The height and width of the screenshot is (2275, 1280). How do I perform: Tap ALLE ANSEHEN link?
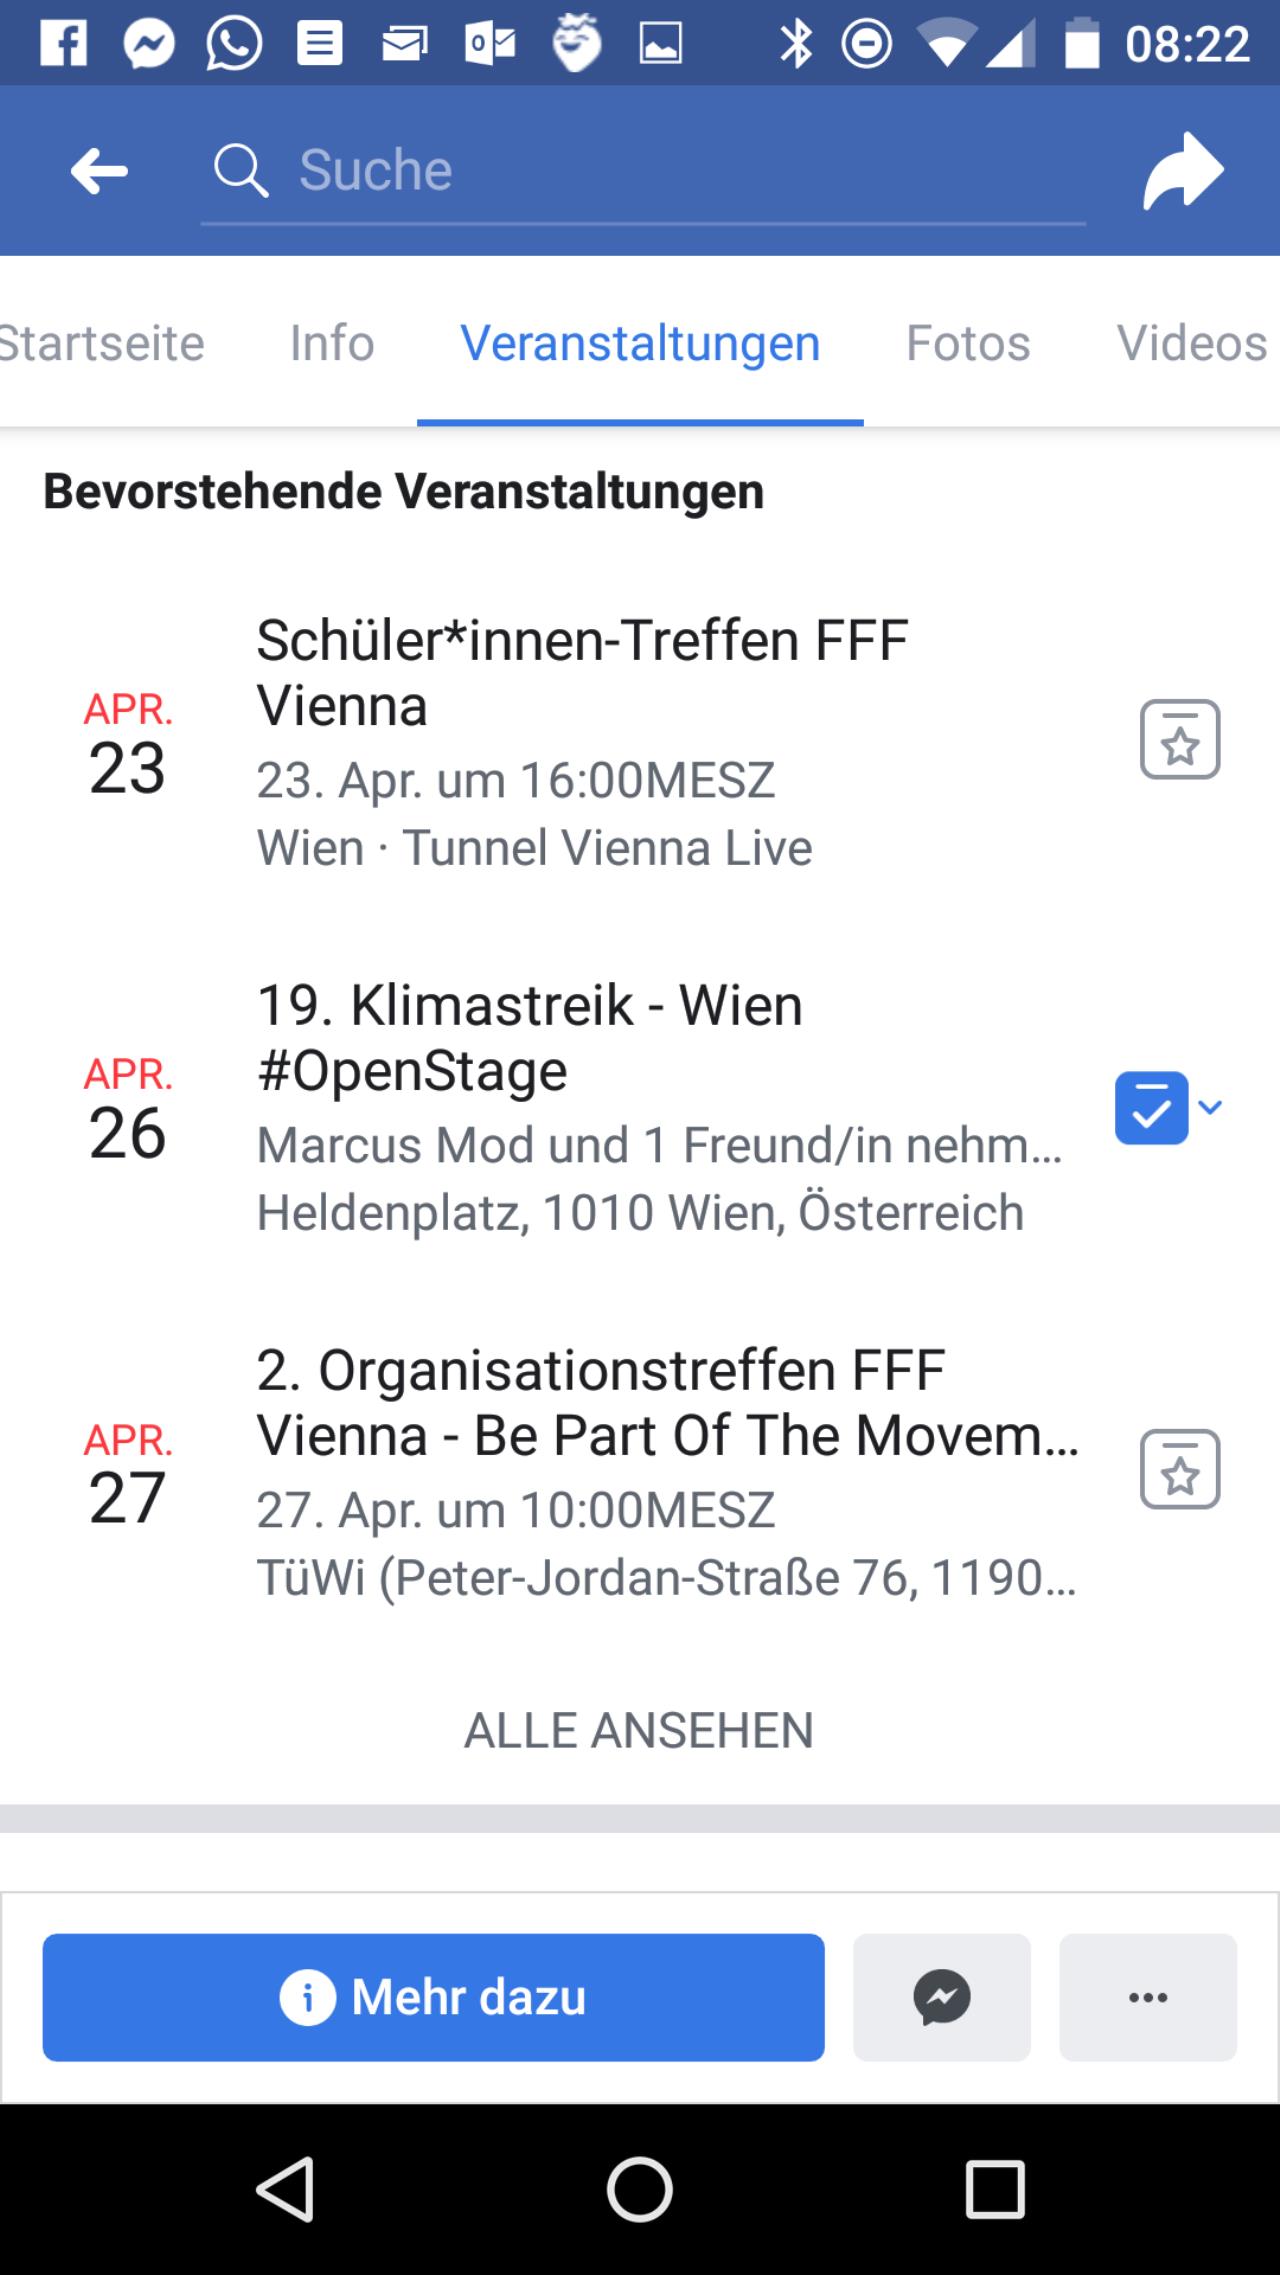click(639, 1730)
